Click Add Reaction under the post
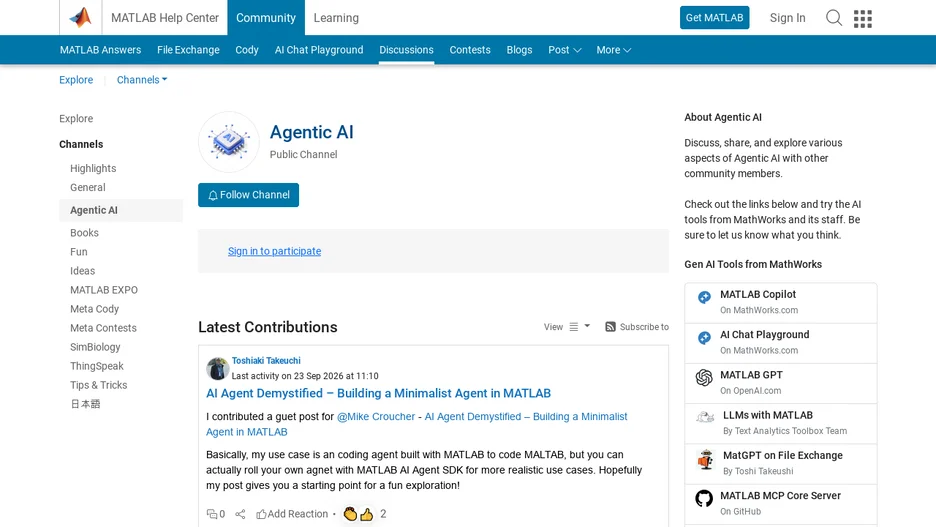936x527 pixels. click(x=292, y=514)
